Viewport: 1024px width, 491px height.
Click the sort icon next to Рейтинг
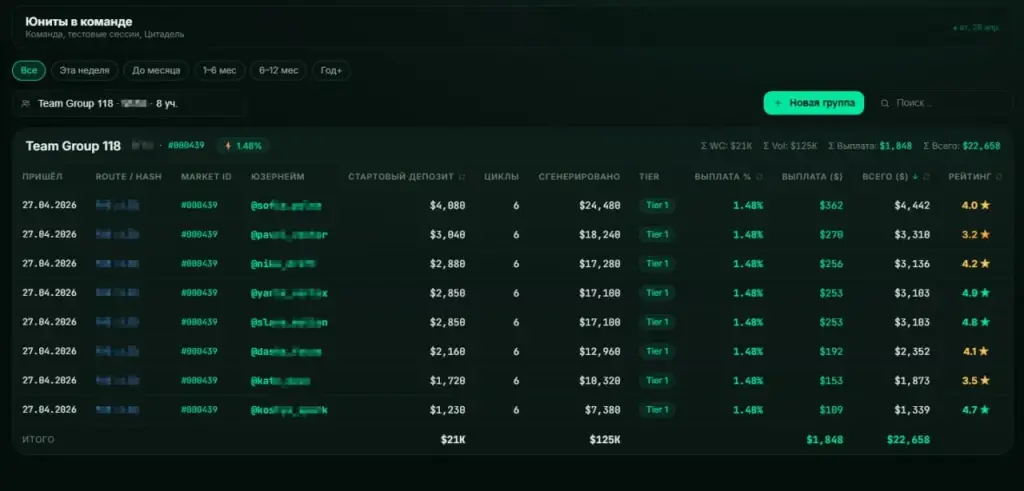click(x=999, y=177)
